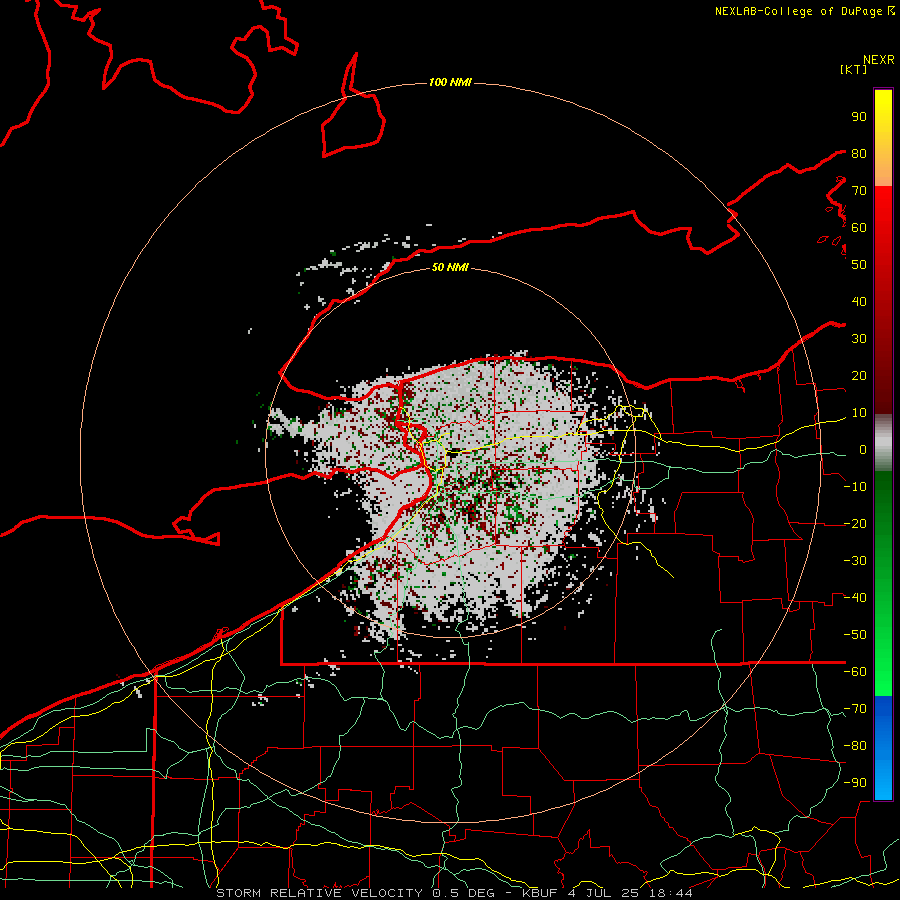Click the 30 value on velocity scale
Image resolution: width=900 pixels, height=900 pixels.
[859, 339]
